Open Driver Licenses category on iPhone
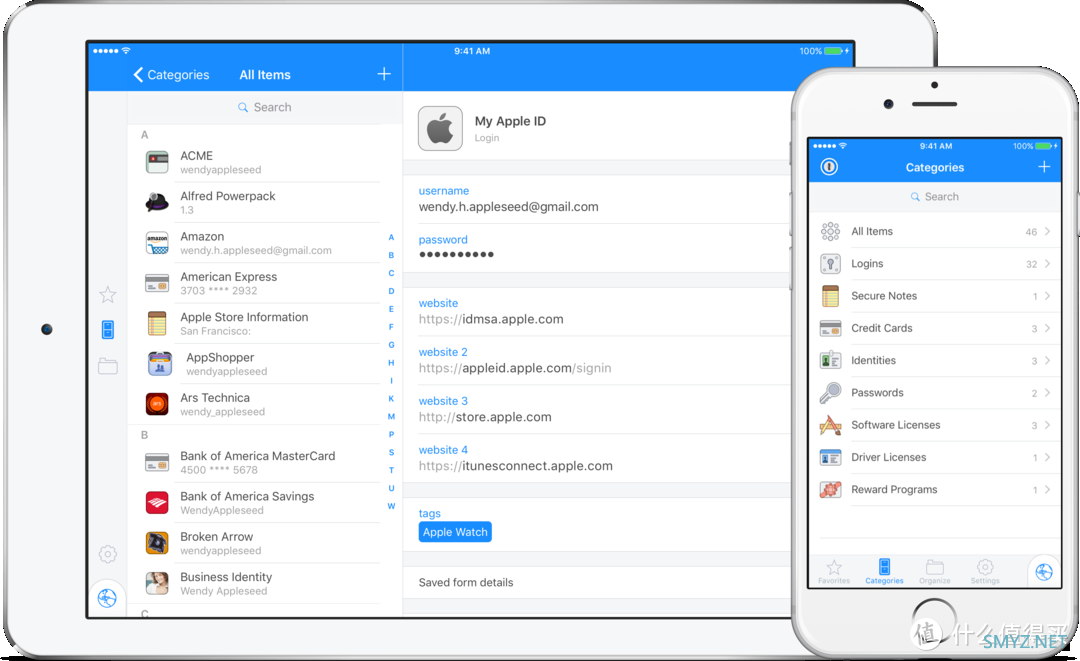This screenshot has height=661, width=1080. pos(935,457)
